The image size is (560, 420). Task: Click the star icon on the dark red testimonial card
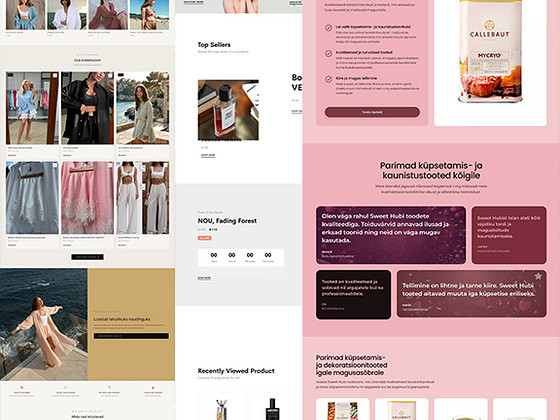[538, 276]
